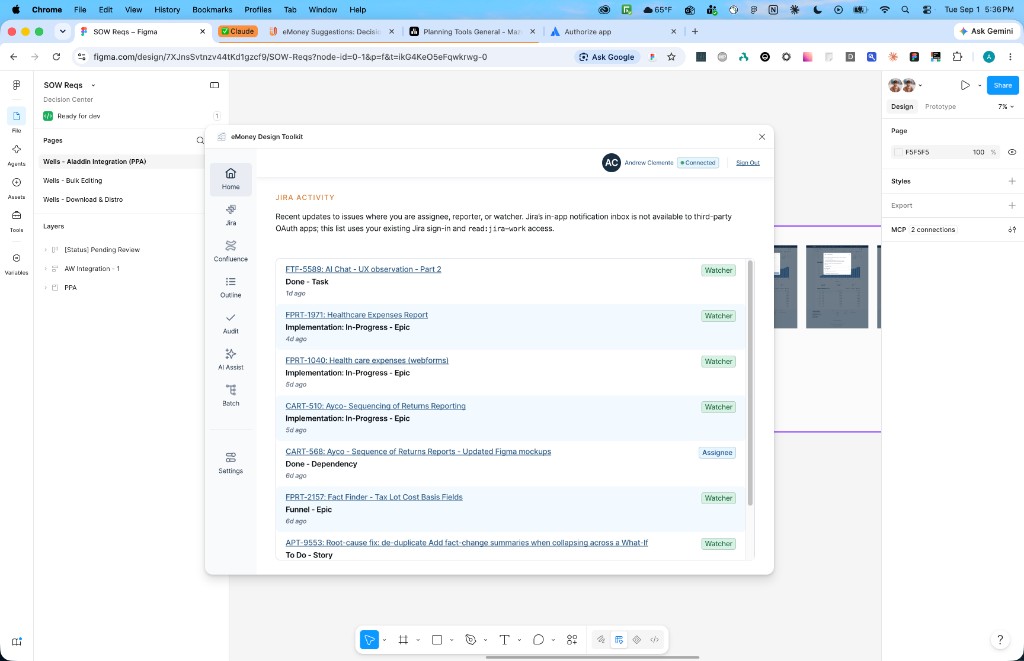Open the Confluence section in toolkit sidebar
Viewport: 1024px width, 661px height.
point(231,251)
